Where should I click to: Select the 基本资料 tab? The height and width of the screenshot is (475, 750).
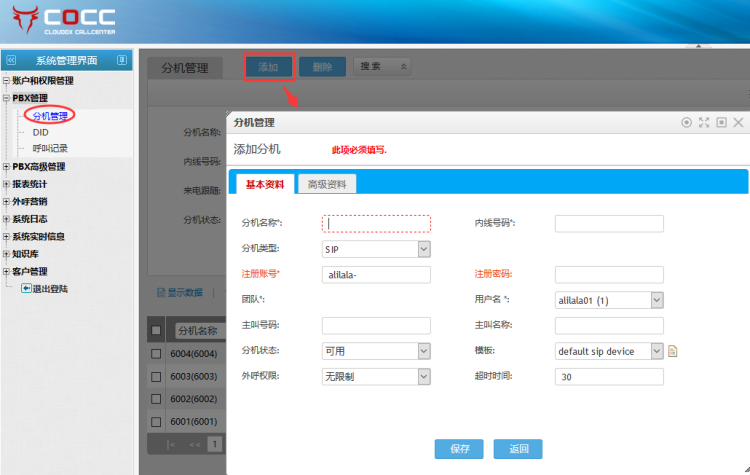[x=264, y=184]
